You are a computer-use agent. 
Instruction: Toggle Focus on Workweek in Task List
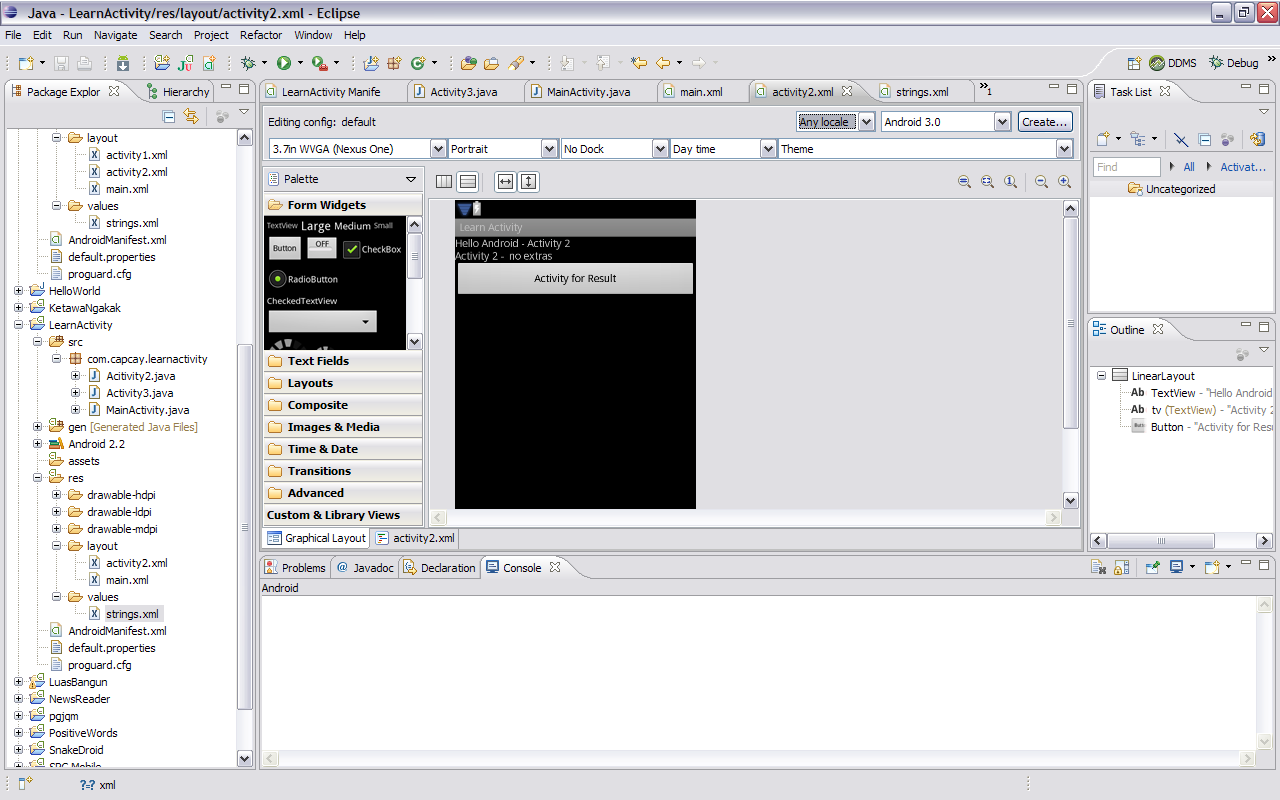pos(1228,139)
